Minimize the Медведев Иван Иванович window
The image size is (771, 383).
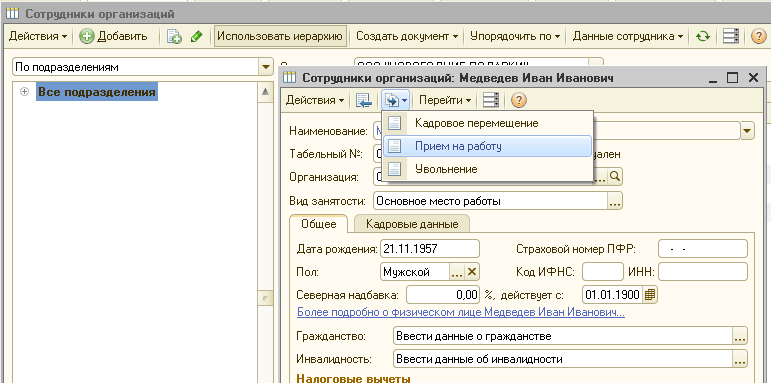[713, 78]
